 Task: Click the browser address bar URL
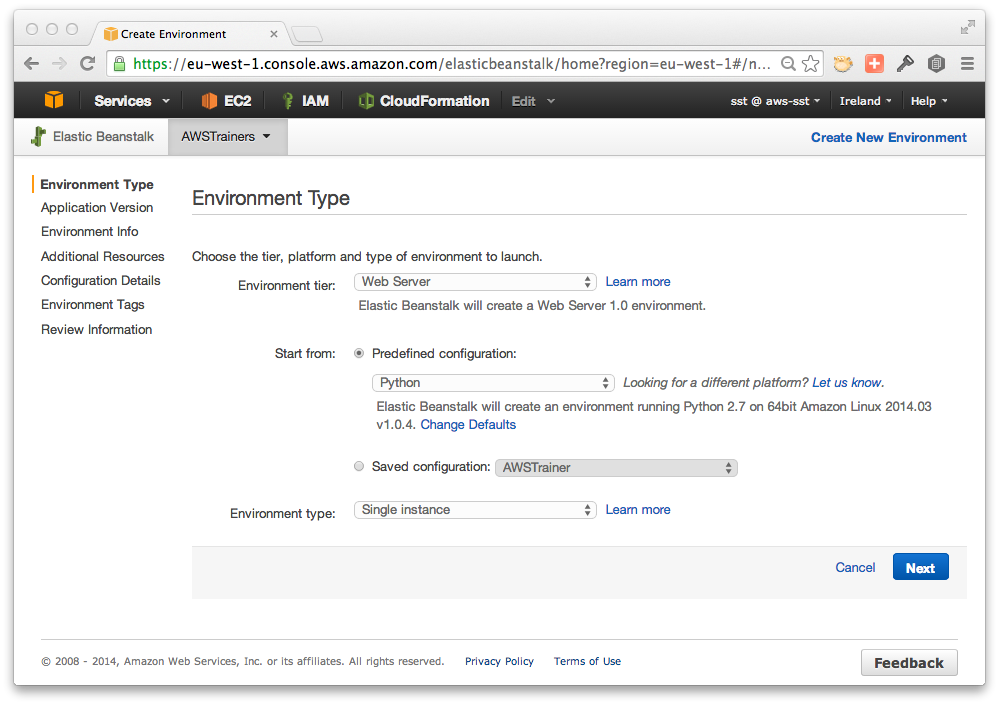(452, 64)
